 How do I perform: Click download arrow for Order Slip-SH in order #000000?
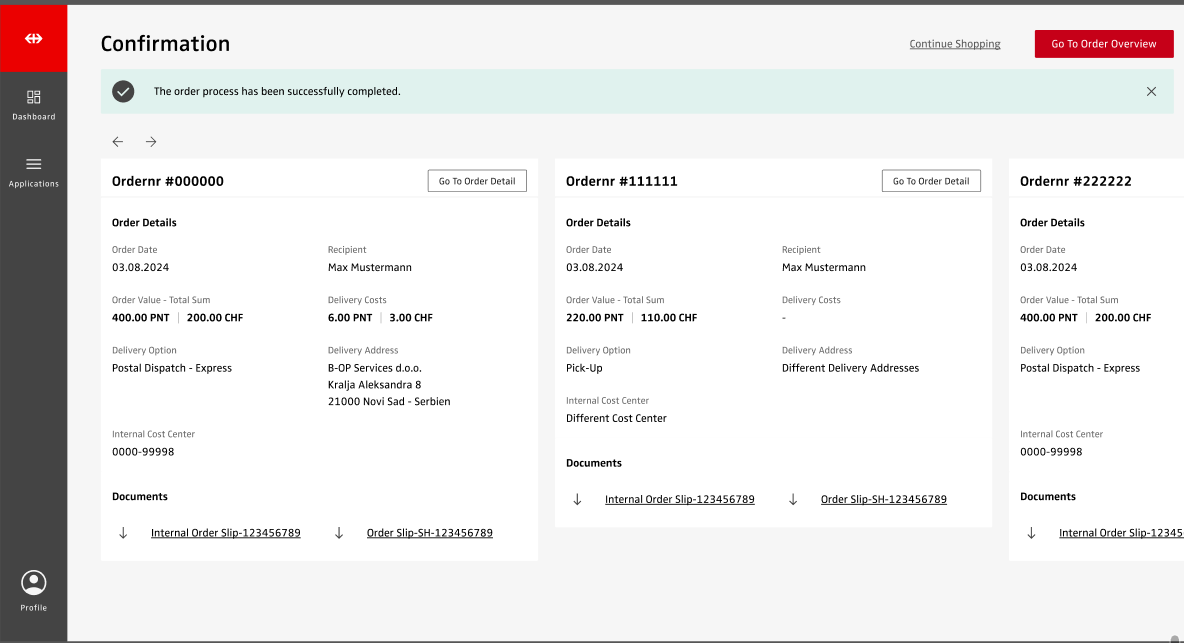pyautogui.click(x=340, y=533)
